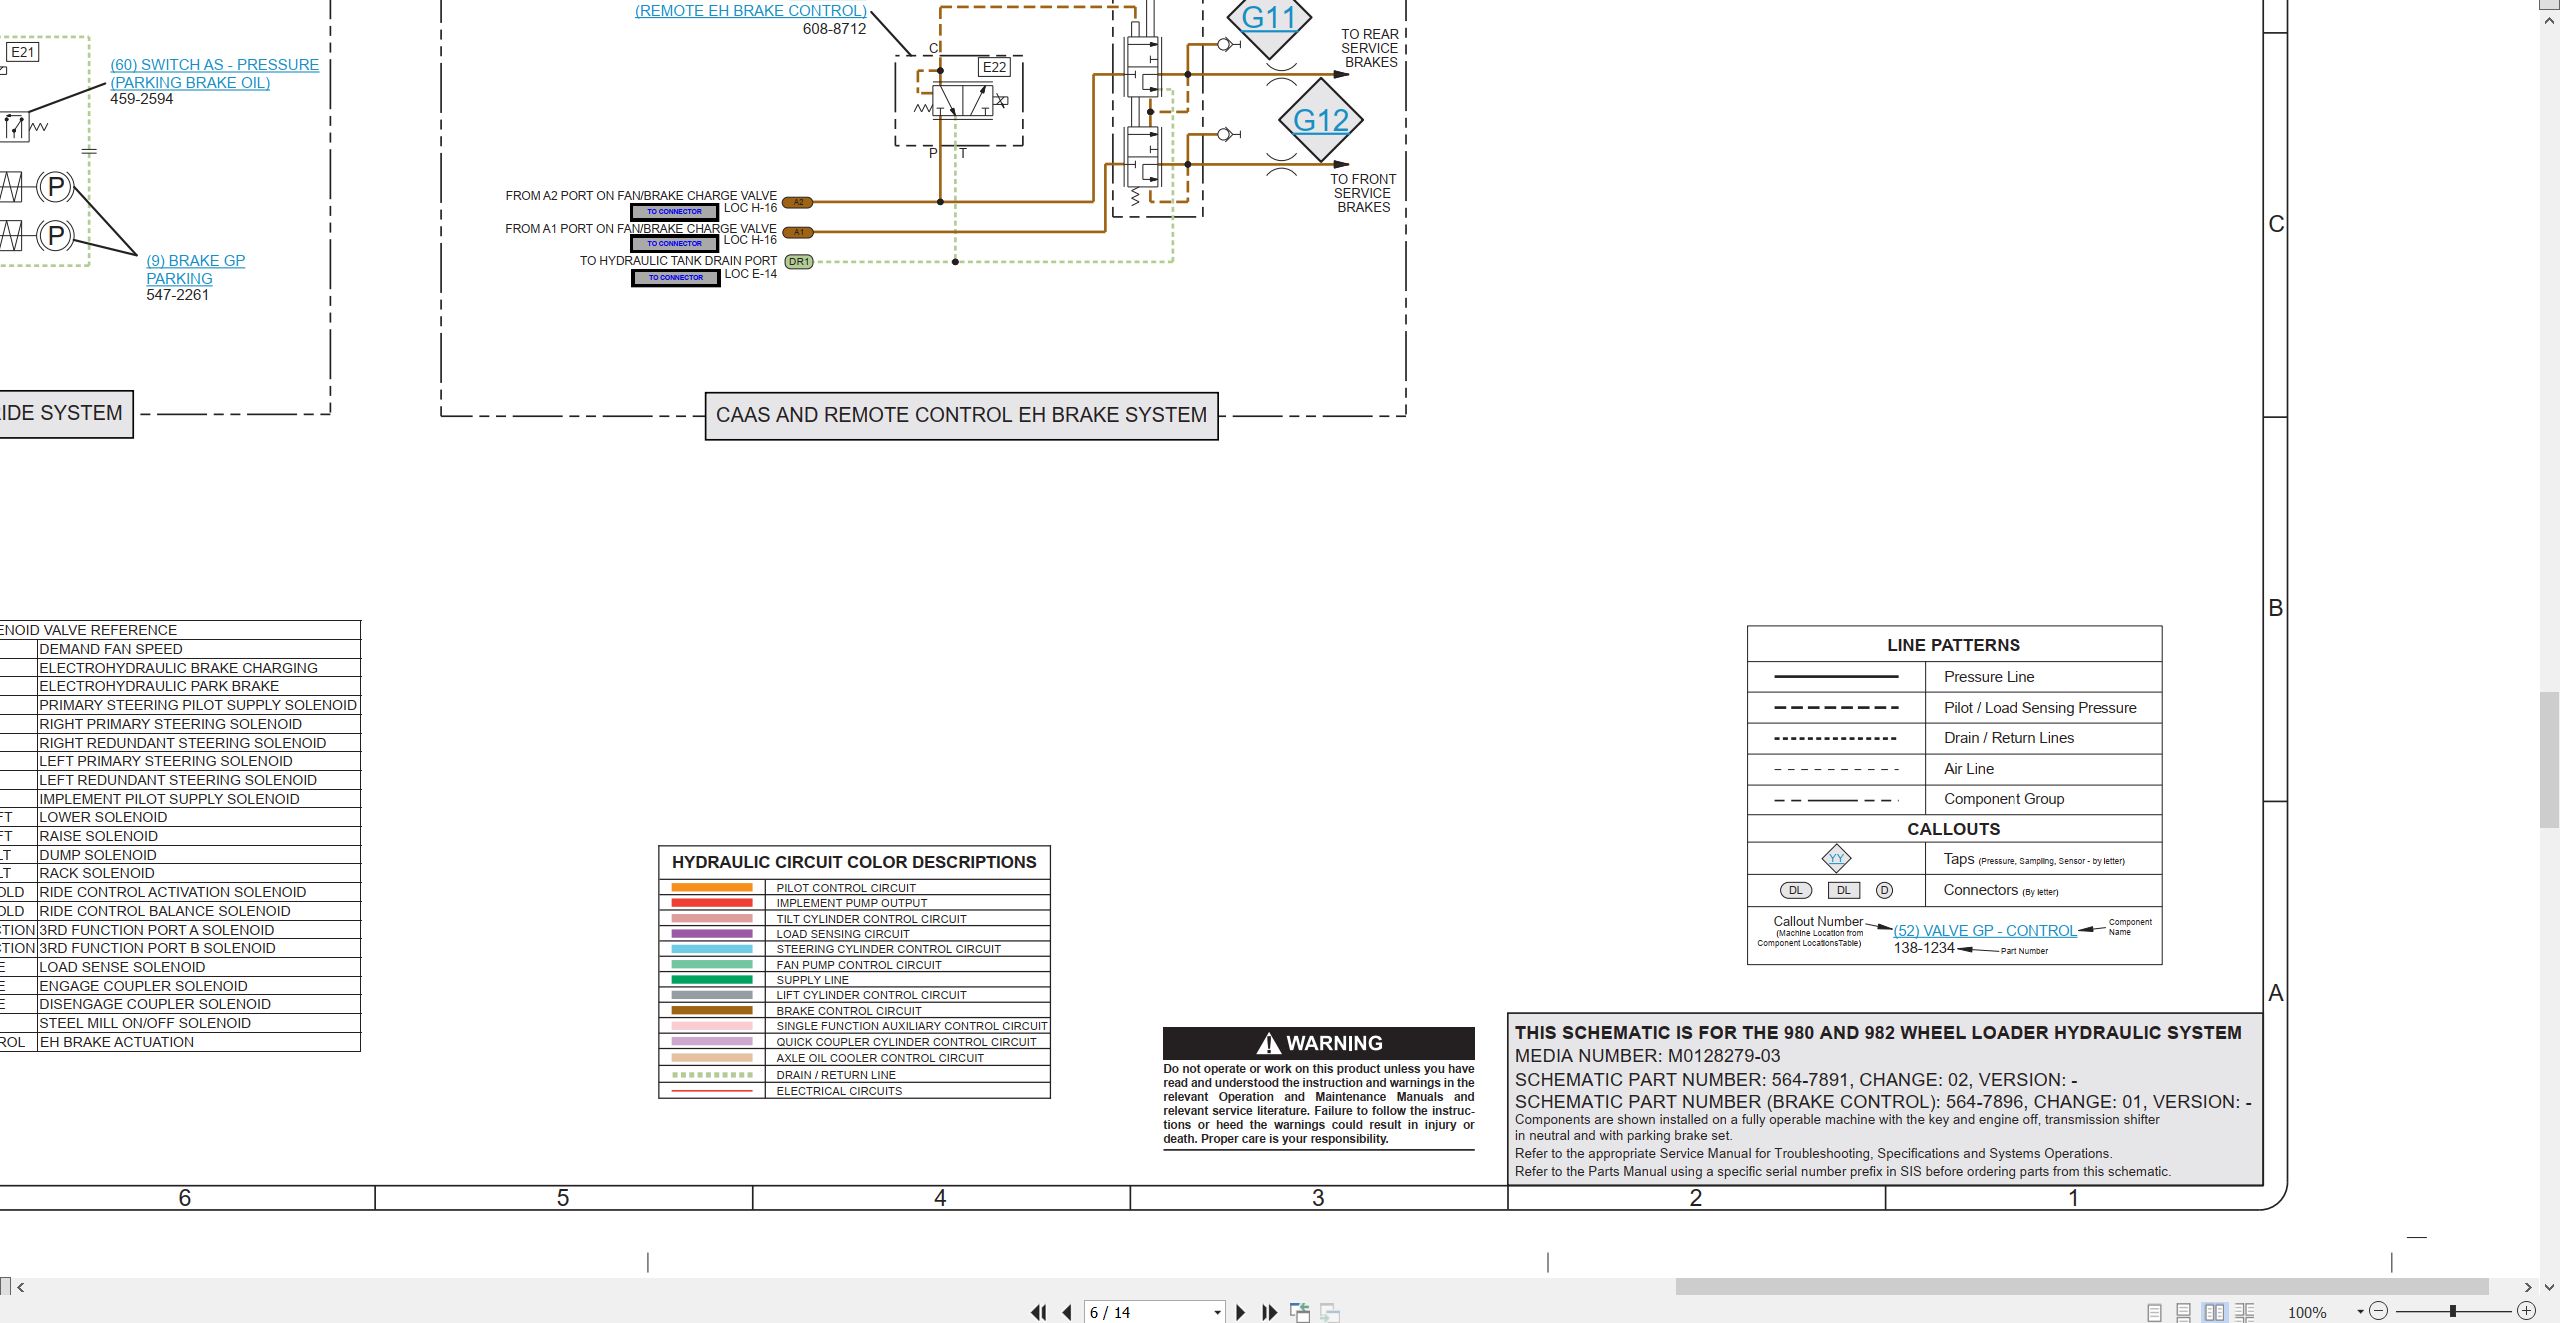Click the BRAKE CONTROL CIRCUIT brown swatch
The image size is (2560, 1323).
(711, 1011)
